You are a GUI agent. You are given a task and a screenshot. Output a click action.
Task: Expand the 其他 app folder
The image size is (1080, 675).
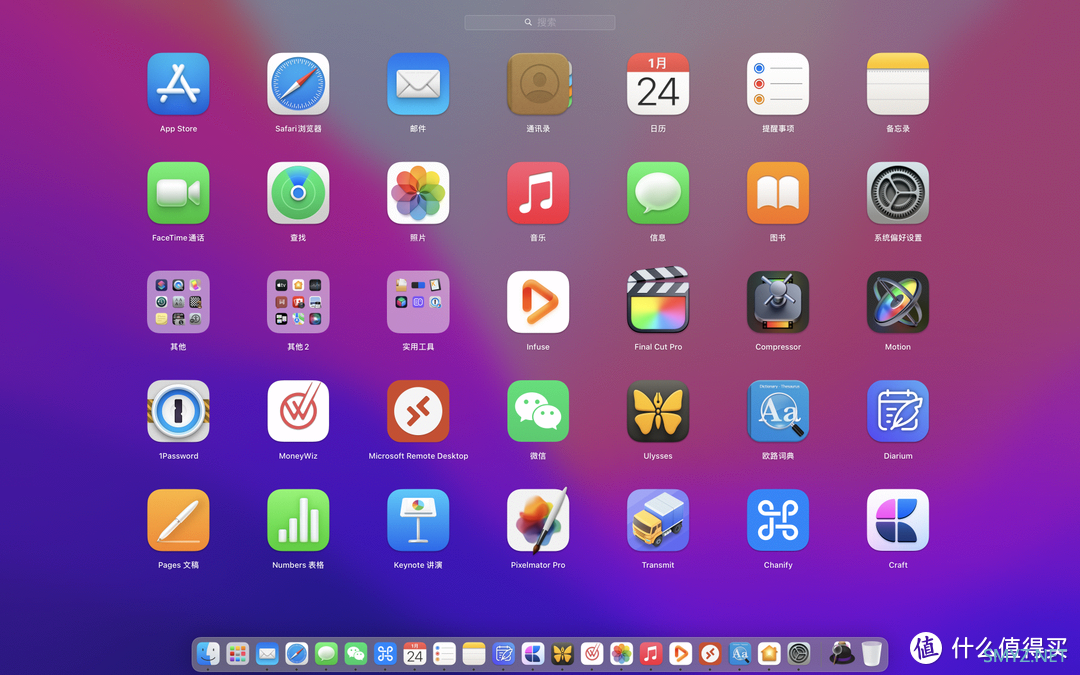click(178, 302)
